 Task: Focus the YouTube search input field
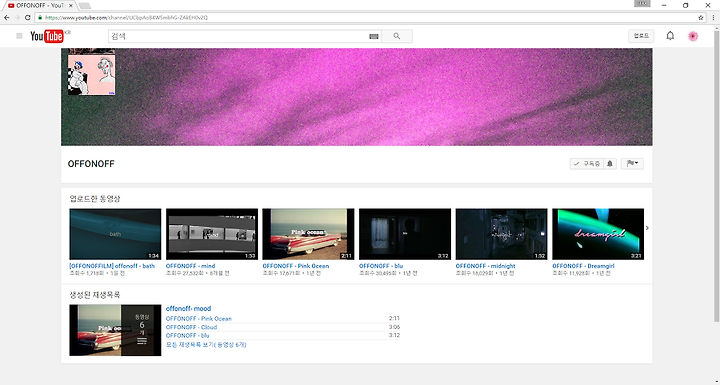click(239, 36)
